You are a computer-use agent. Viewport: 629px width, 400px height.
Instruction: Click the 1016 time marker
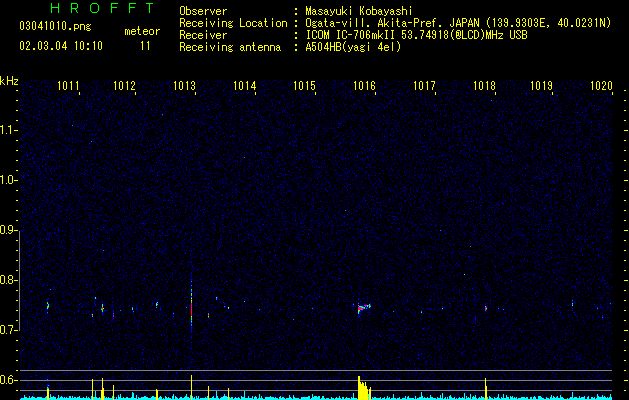pos(364,86)
